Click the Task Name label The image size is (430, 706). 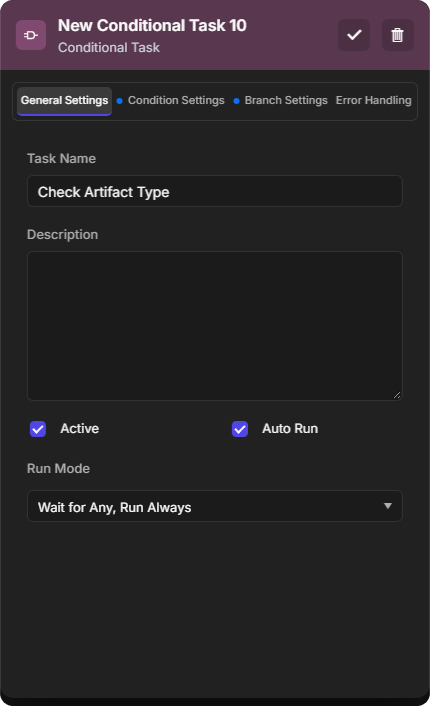62,159
